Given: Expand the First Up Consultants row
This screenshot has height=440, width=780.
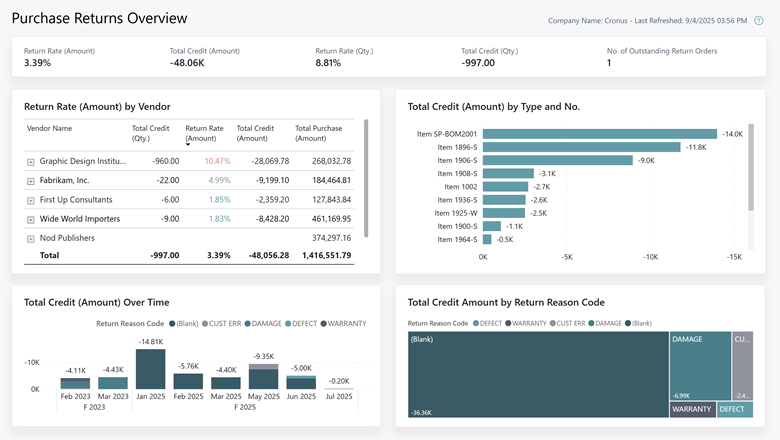Looking at the screenshot, I should tap(31, 200).
